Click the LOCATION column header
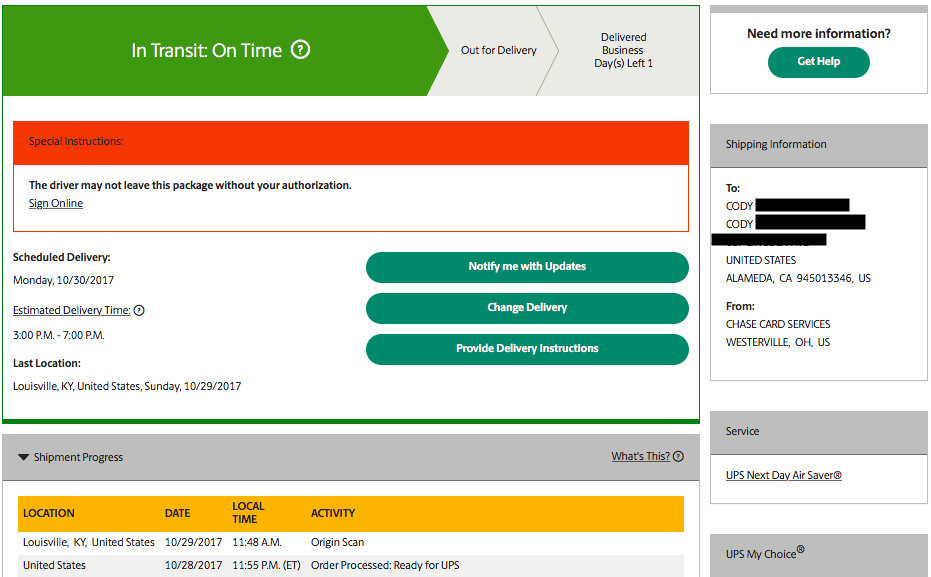Viewport: 931px width, 577px height. pos(49,513)
